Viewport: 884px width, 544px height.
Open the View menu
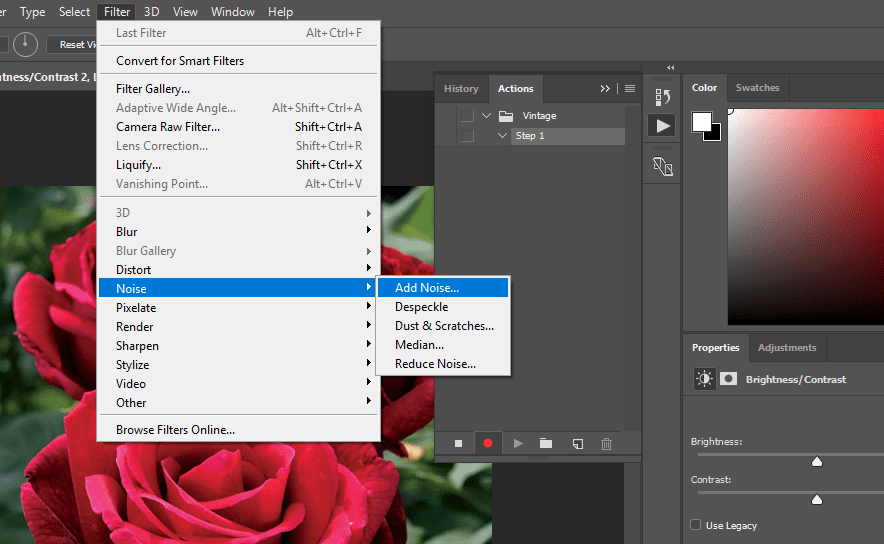click(185, 12)
